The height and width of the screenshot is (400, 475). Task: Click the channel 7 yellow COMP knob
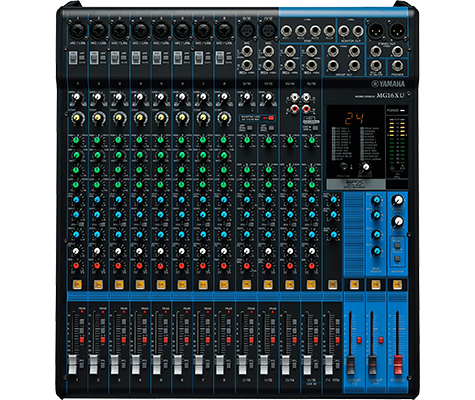coord(203,118)
